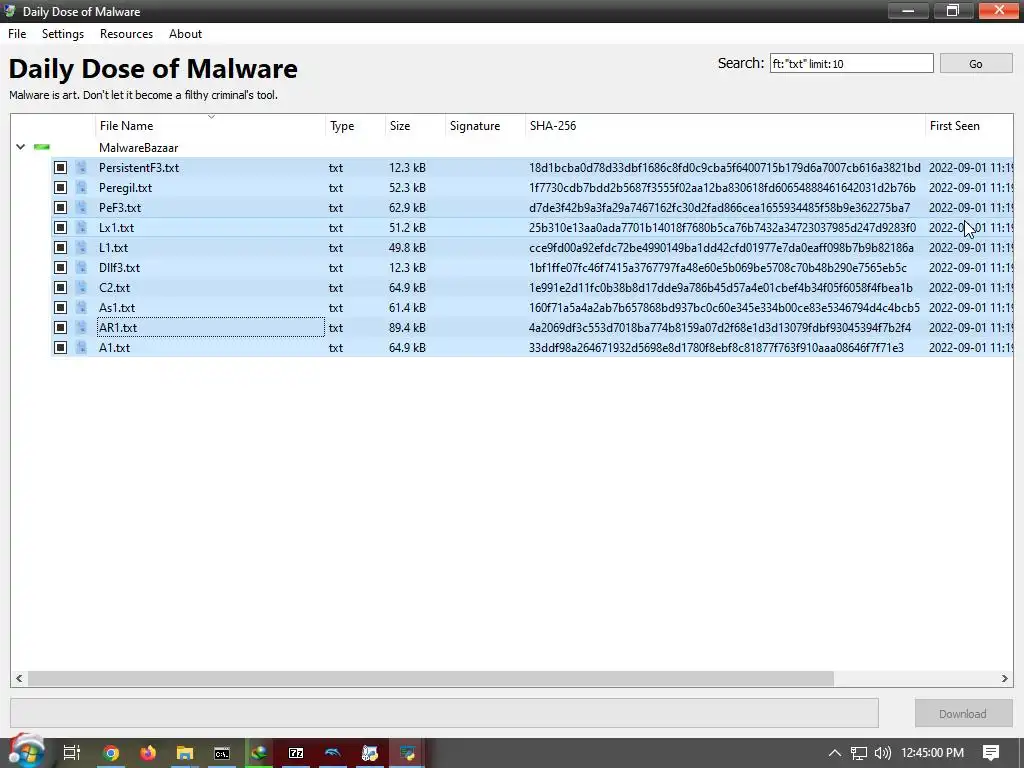Click the file icon beside C2.txt
Image resolution: width=1024 pixels, height=768 pixels.
(x=81, y=287)
